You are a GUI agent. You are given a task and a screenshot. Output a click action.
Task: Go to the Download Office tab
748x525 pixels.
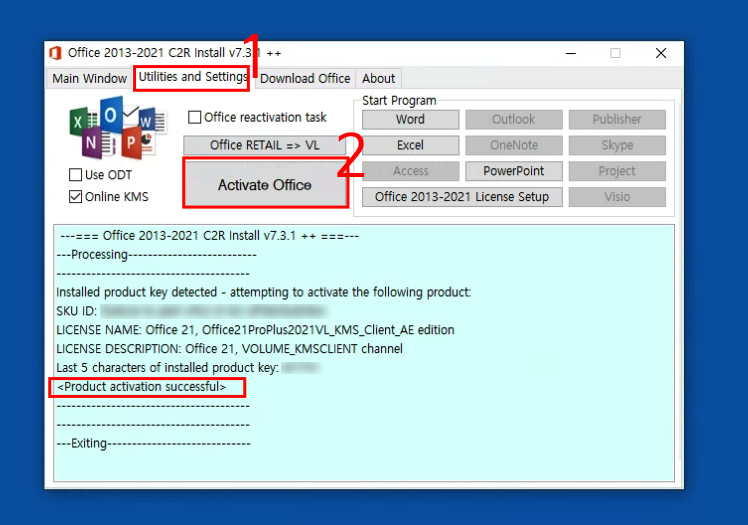[305, 78]
